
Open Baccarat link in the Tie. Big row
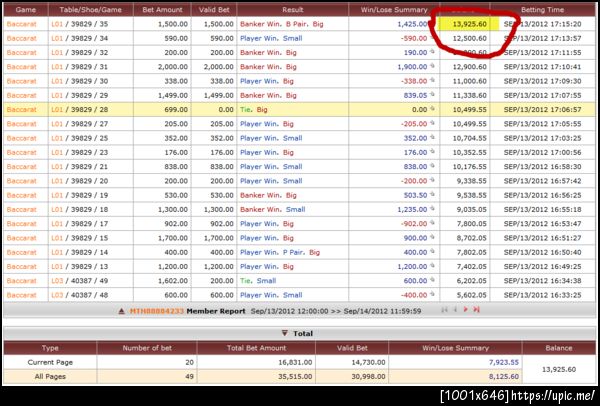[21, 110]
